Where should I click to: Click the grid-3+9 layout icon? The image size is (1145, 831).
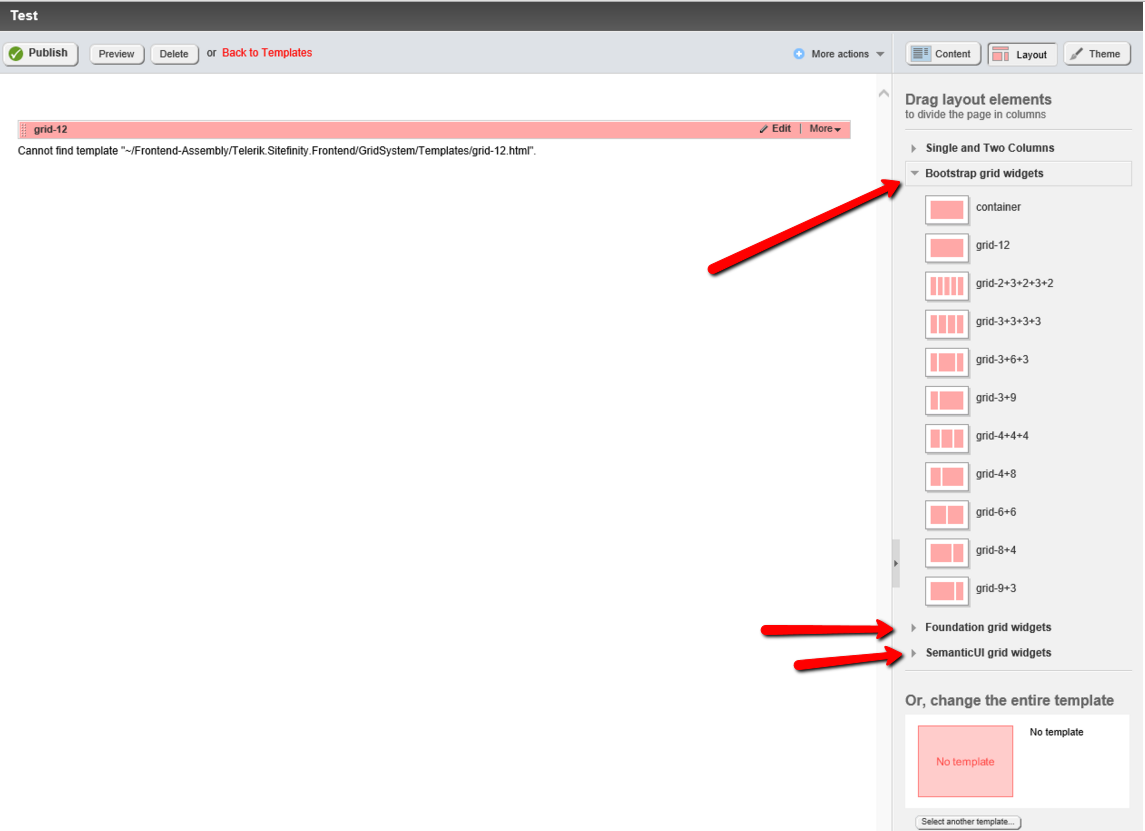[x=946, y=400]
